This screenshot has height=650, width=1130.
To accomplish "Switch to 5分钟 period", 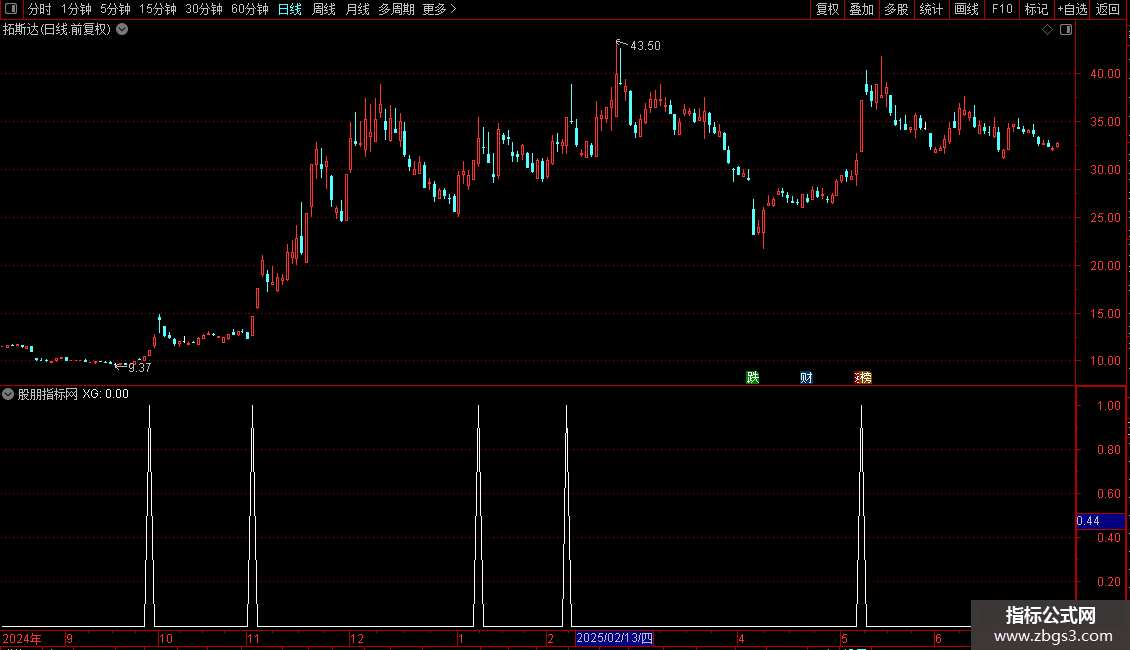I will pos(115,9).
